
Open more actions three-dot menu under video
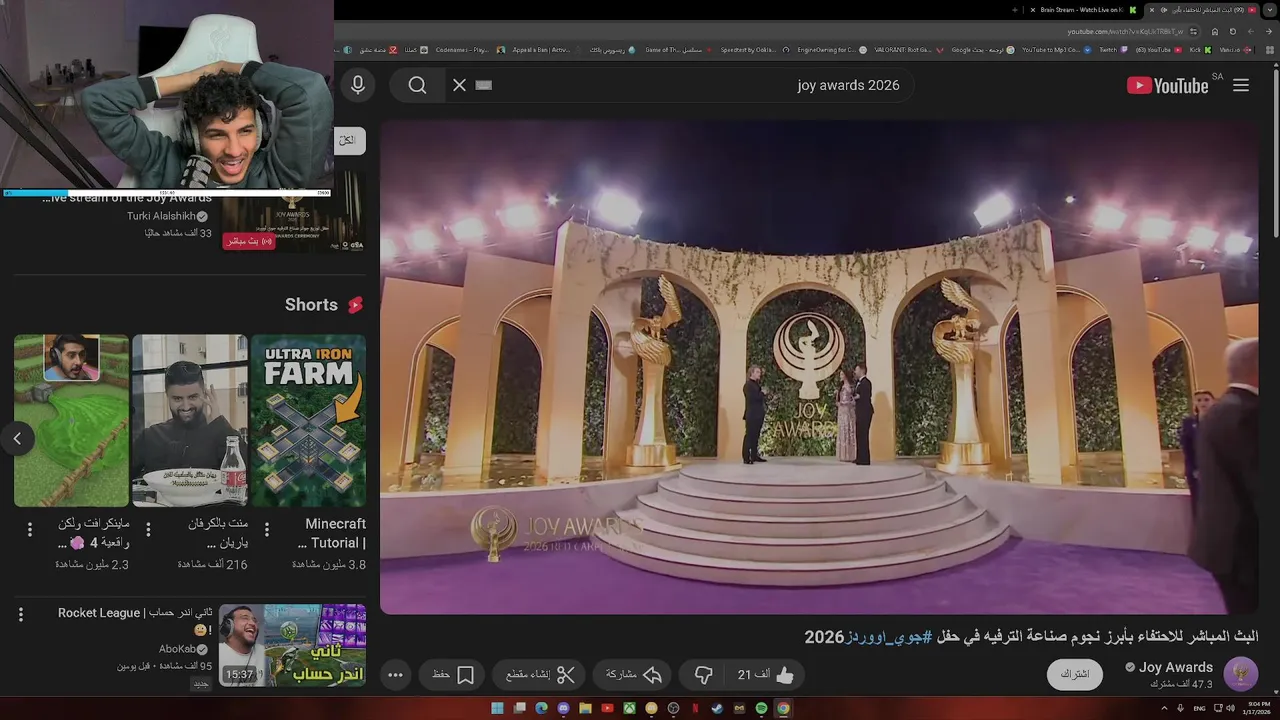tap(395, 675)
